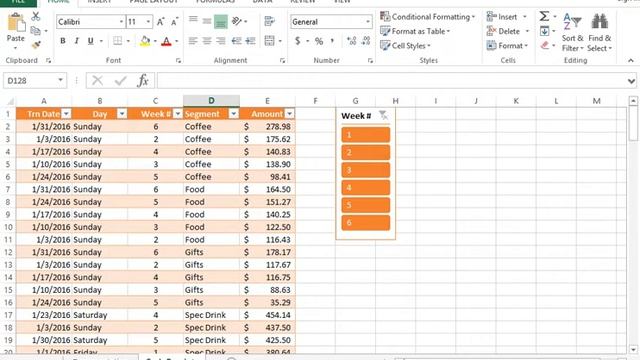Image resolution: width=640 pixels, height=360 pixels.
Task: Open the Trn Date column filter
Action: click(x=67, y=114)
